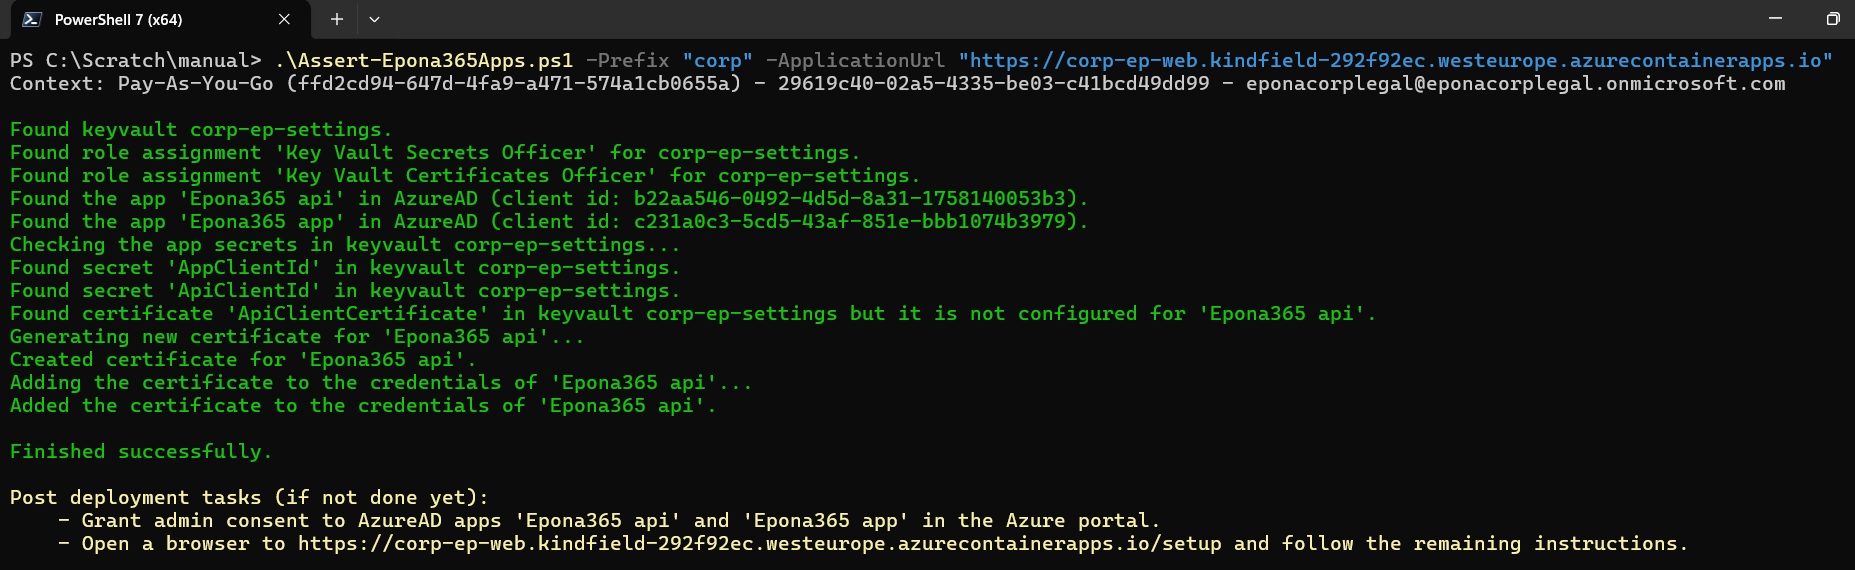Click the -Prefix parameter name
This screenshot has width=1855, height=570.
[627, 61]
